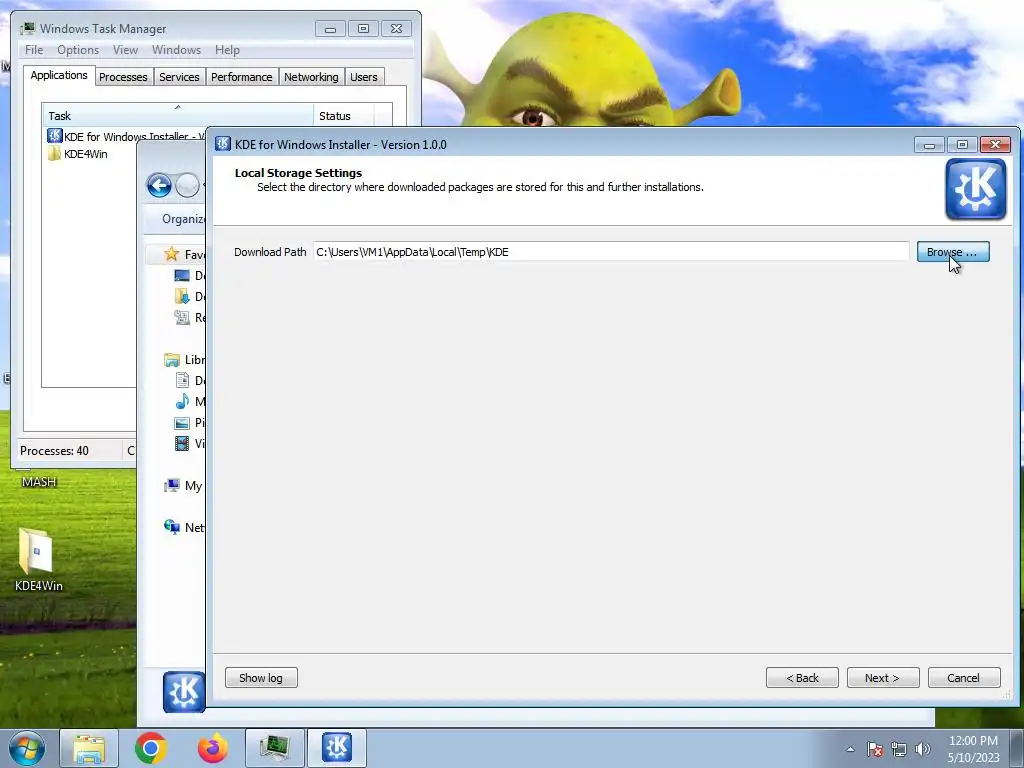Click the Show desktop strip

[1017, 748]
